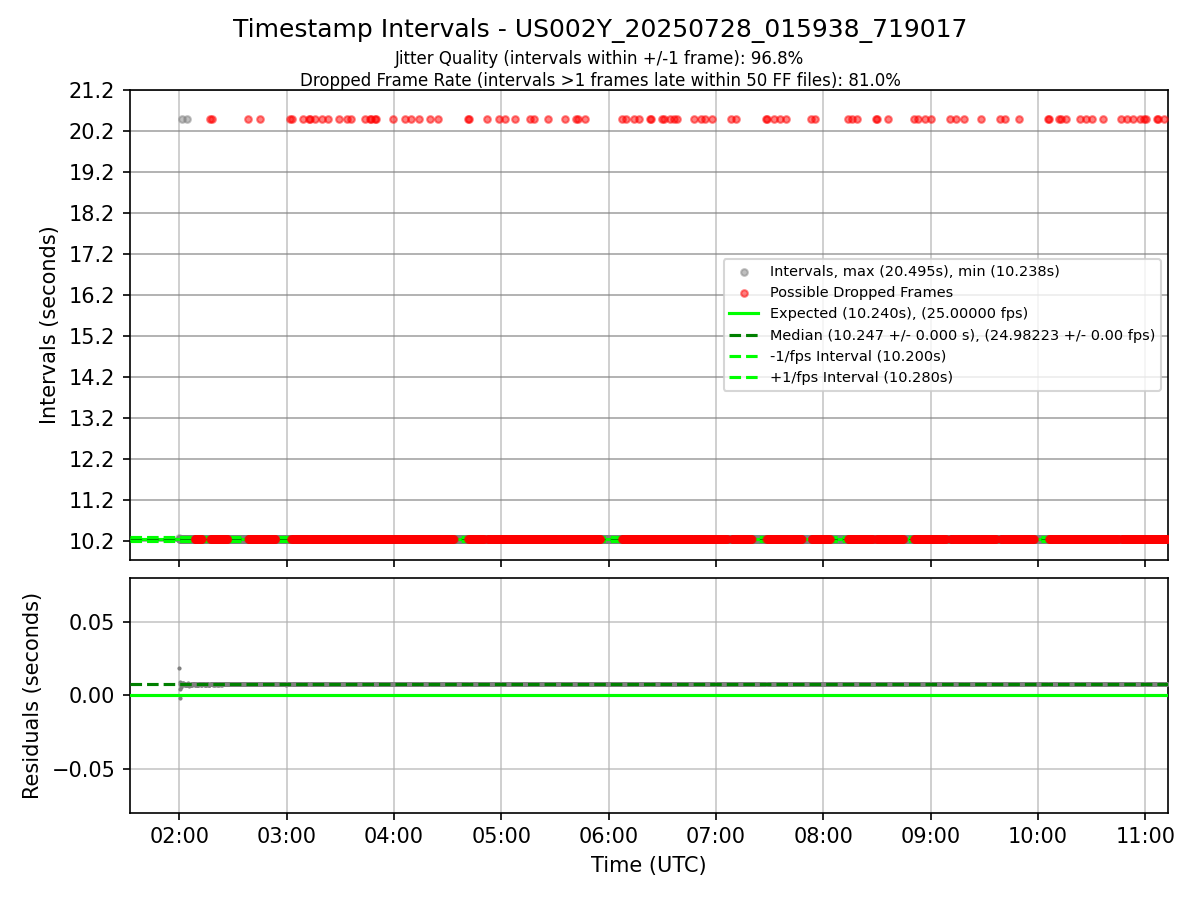The image size is (1200, 900).
Task: Click legend entry 'Possible Dropped Frames'
Action: pyautogui.click(x=861, y=292)
